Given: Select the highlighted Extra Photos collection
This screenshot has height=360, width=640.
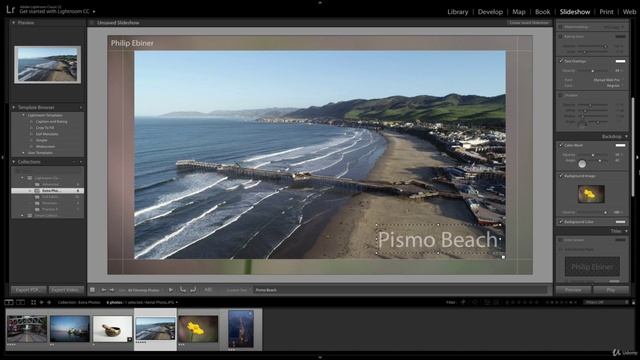Looking at the screenshot, I should [x=47, y=191].
